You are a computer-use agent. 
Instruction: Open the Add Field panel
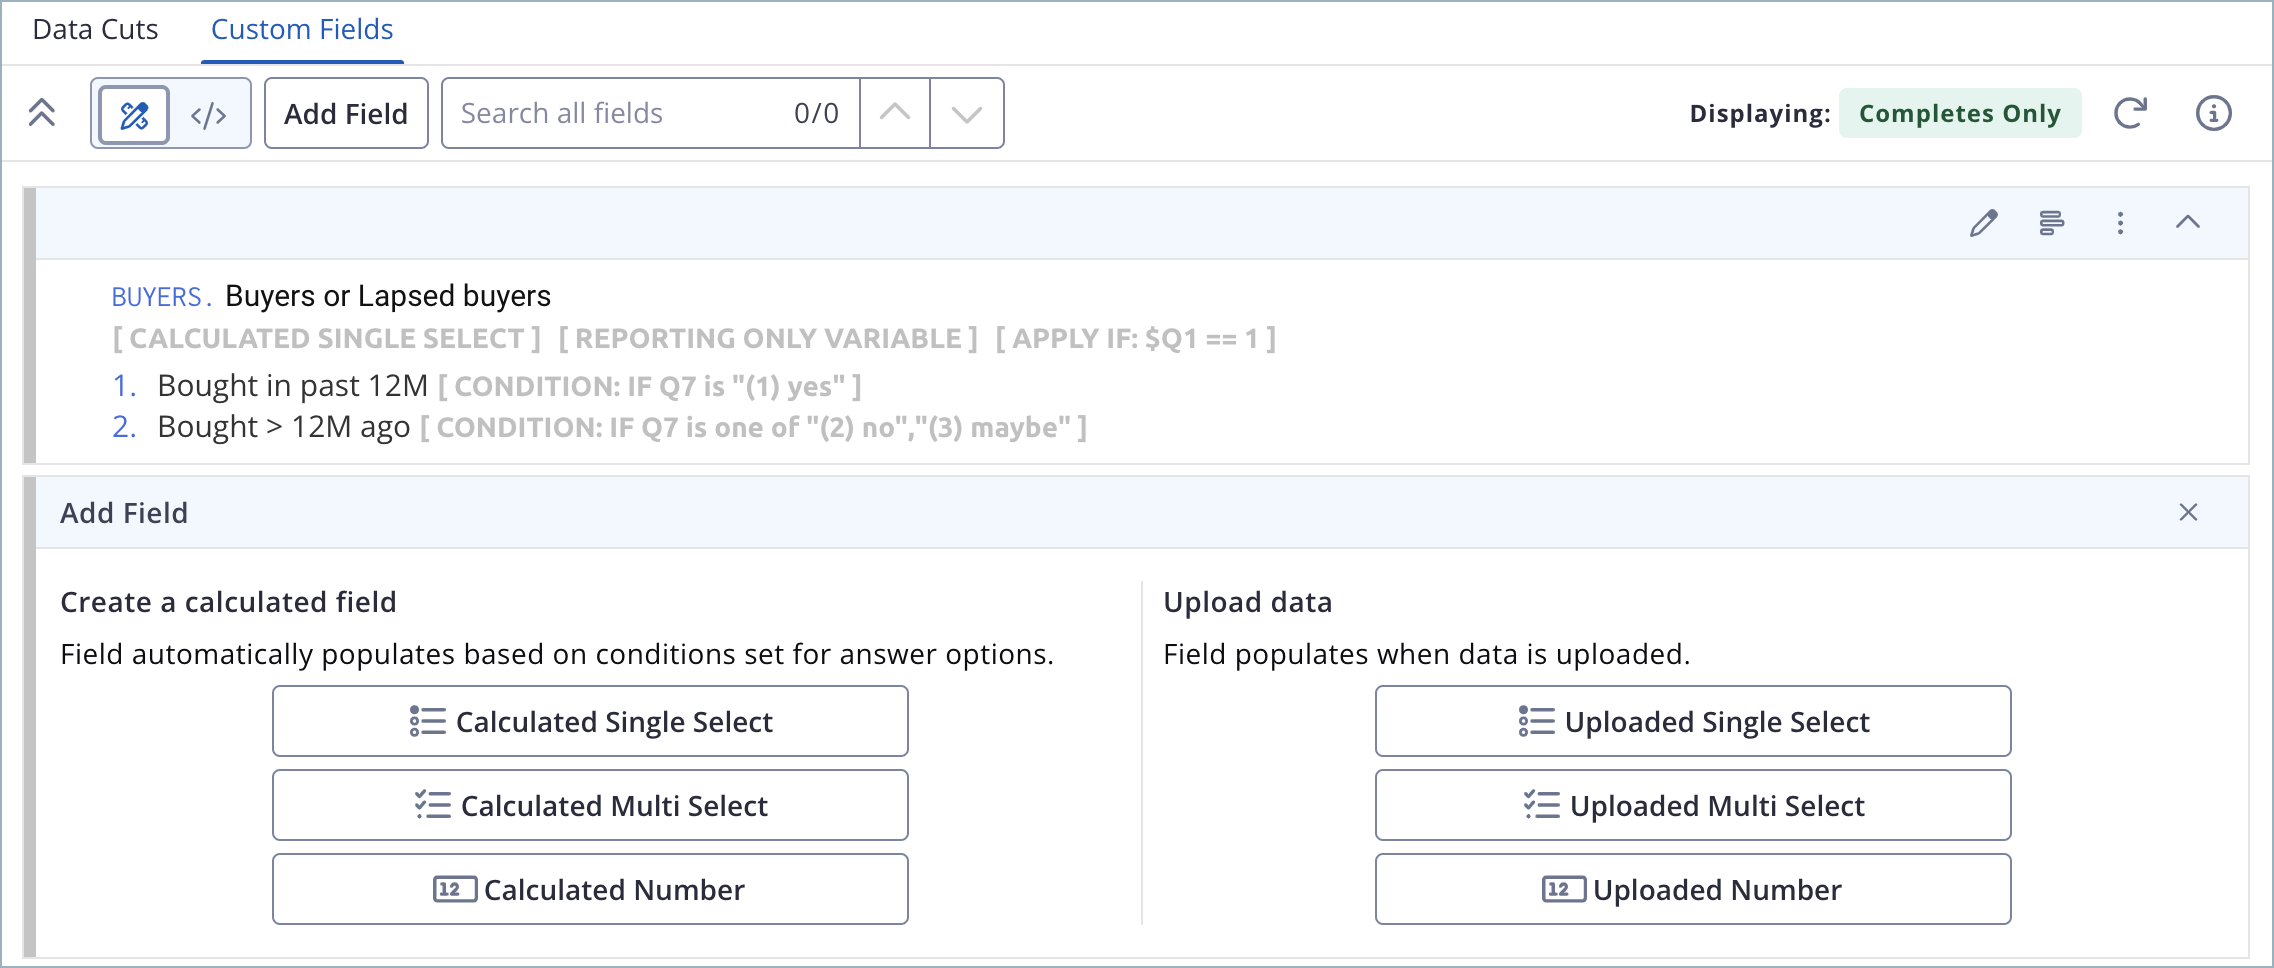pyautogui.click(x=346, y=113)
